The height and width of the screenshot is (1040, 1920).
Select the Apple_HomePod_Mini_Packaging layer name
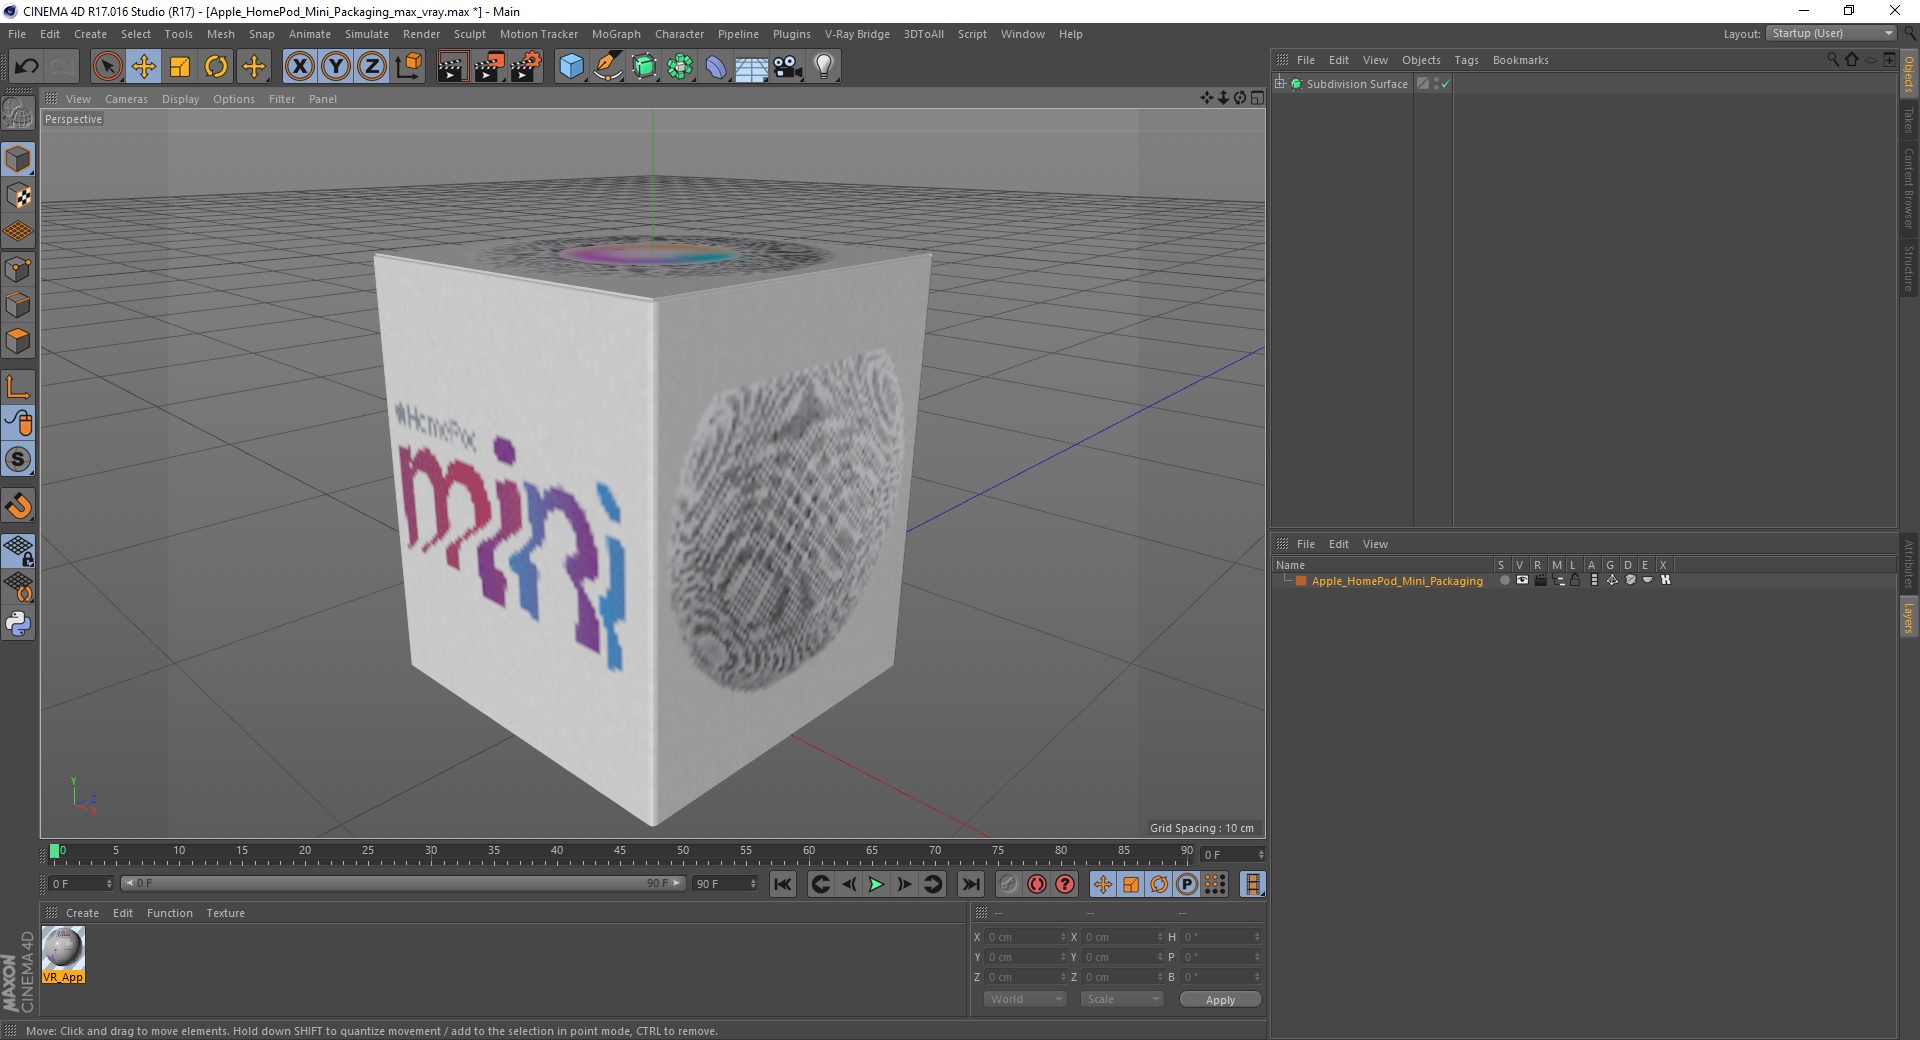pyautogui.click(x=1397, y=581)
